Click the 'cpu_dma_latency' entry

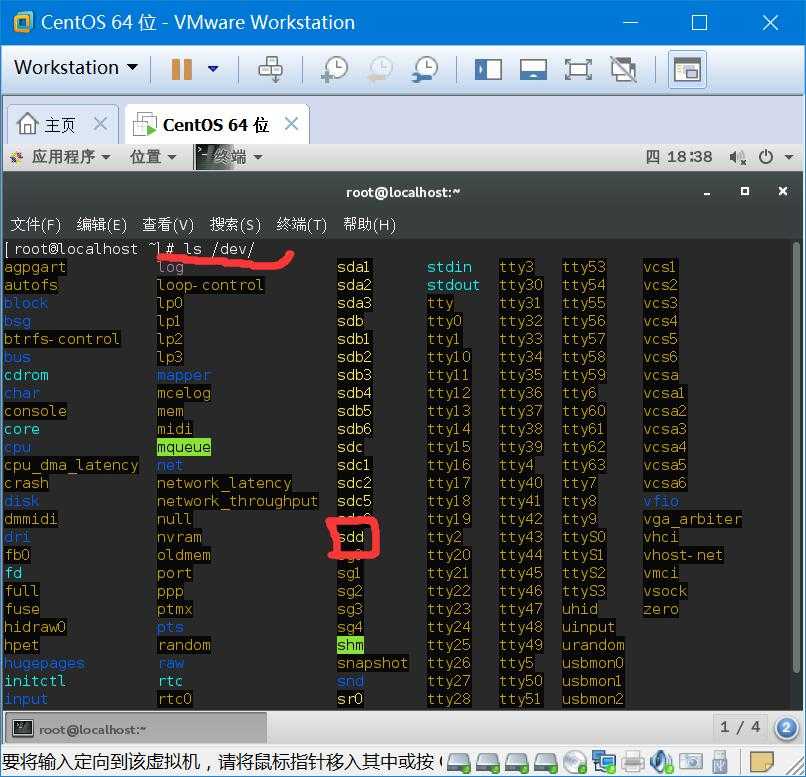coord(71,465)
